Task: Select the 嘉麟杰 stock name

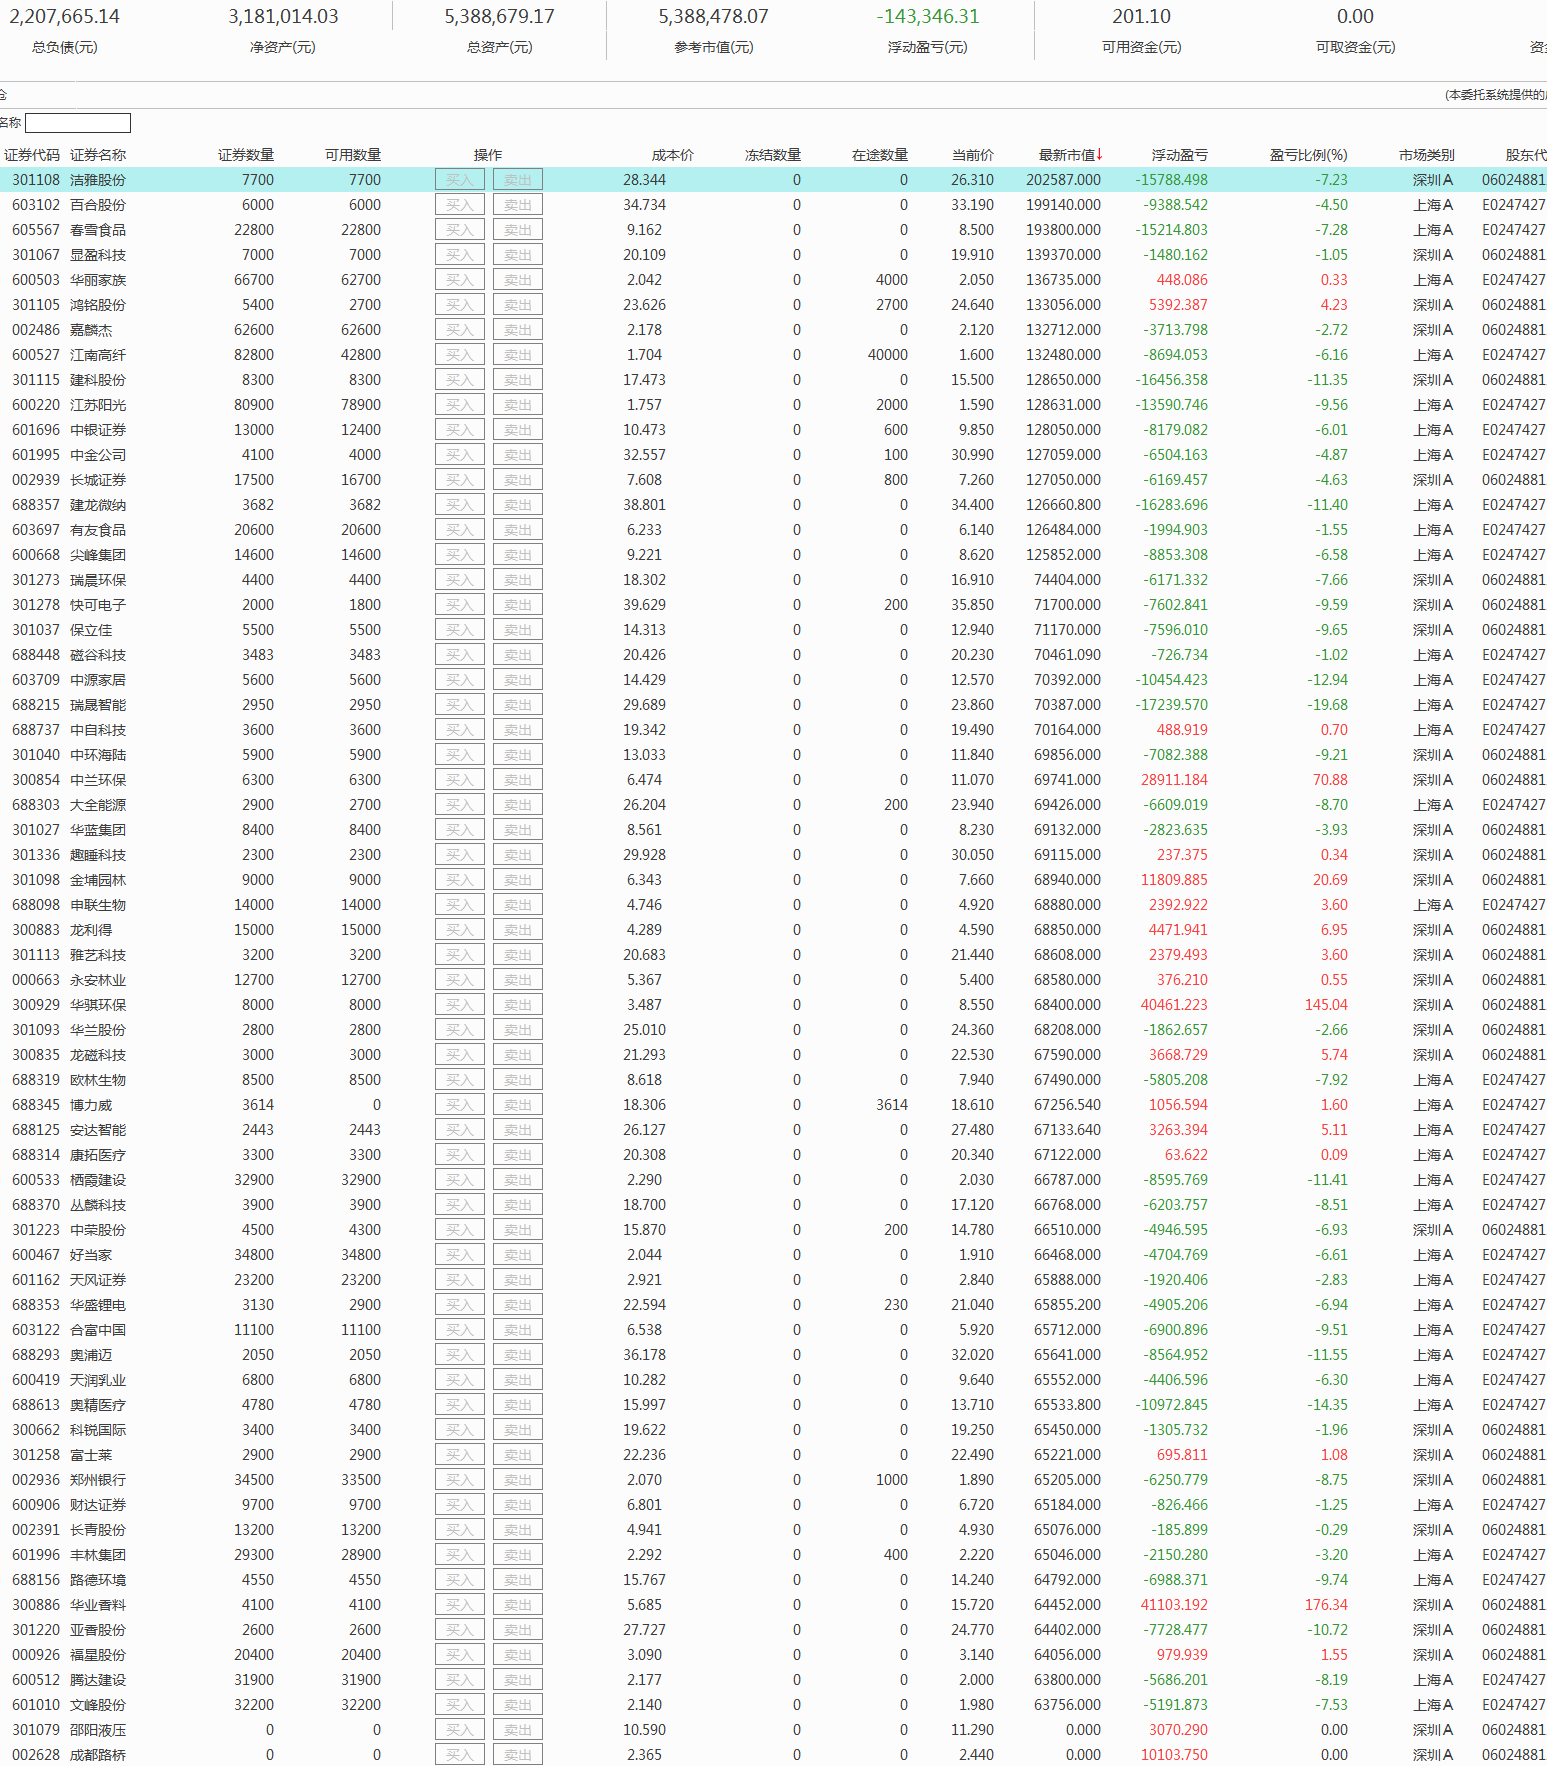Action: point(91,330)
